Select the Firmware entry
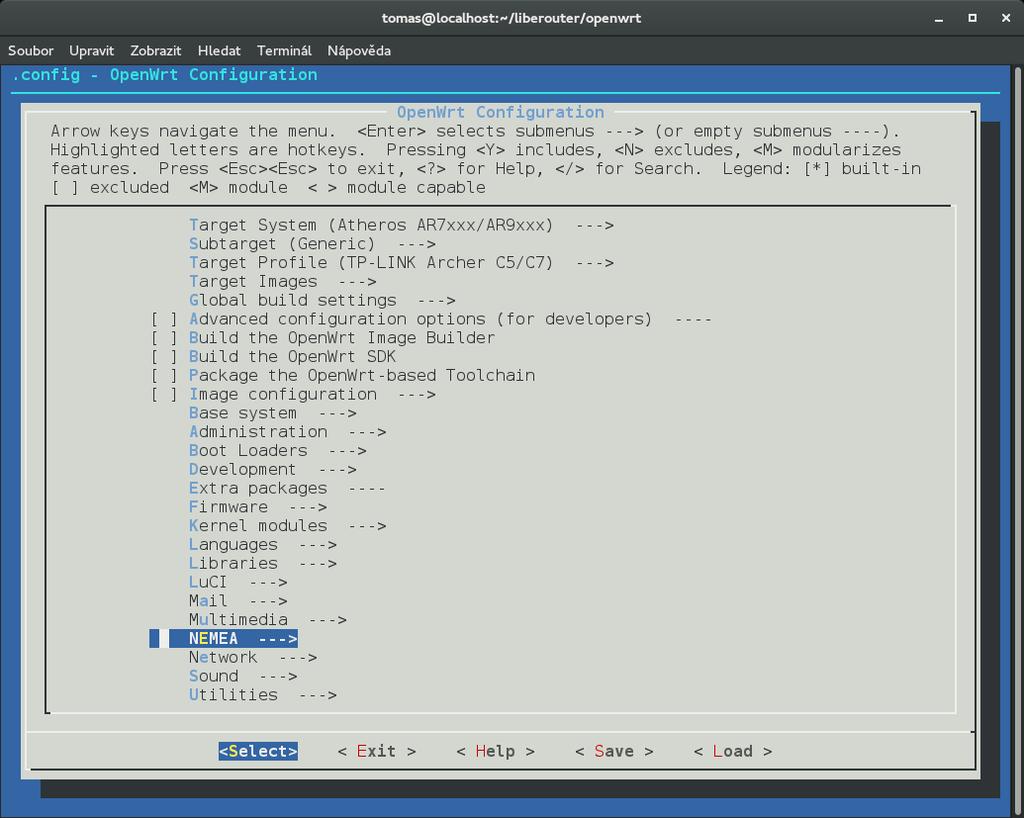The width and height of the screenshot is (1024, 818). 258,507
